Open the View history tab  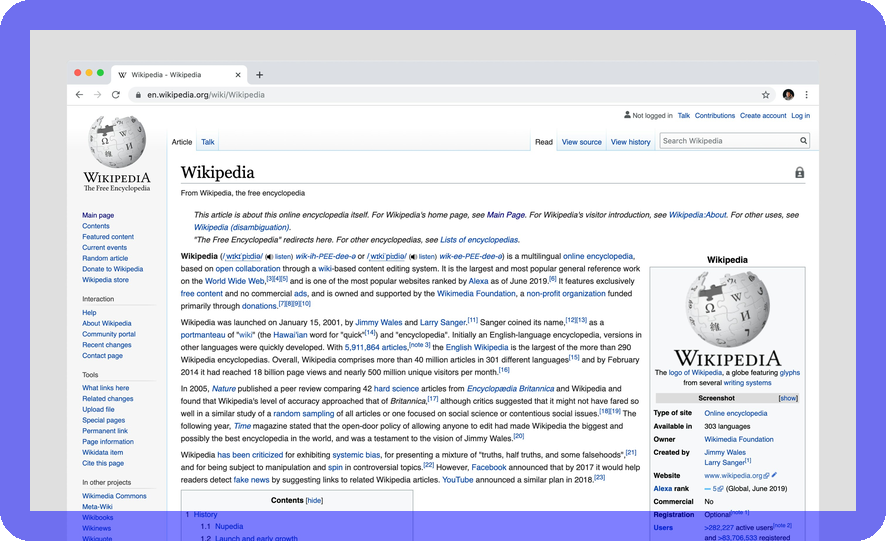[x=631, y=142]
